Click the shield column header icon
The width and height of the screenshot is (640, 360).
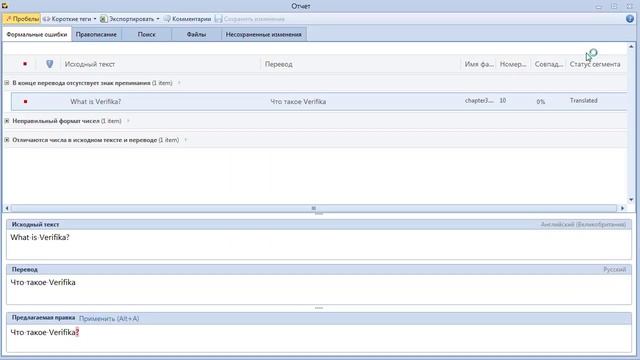(50, 64)
